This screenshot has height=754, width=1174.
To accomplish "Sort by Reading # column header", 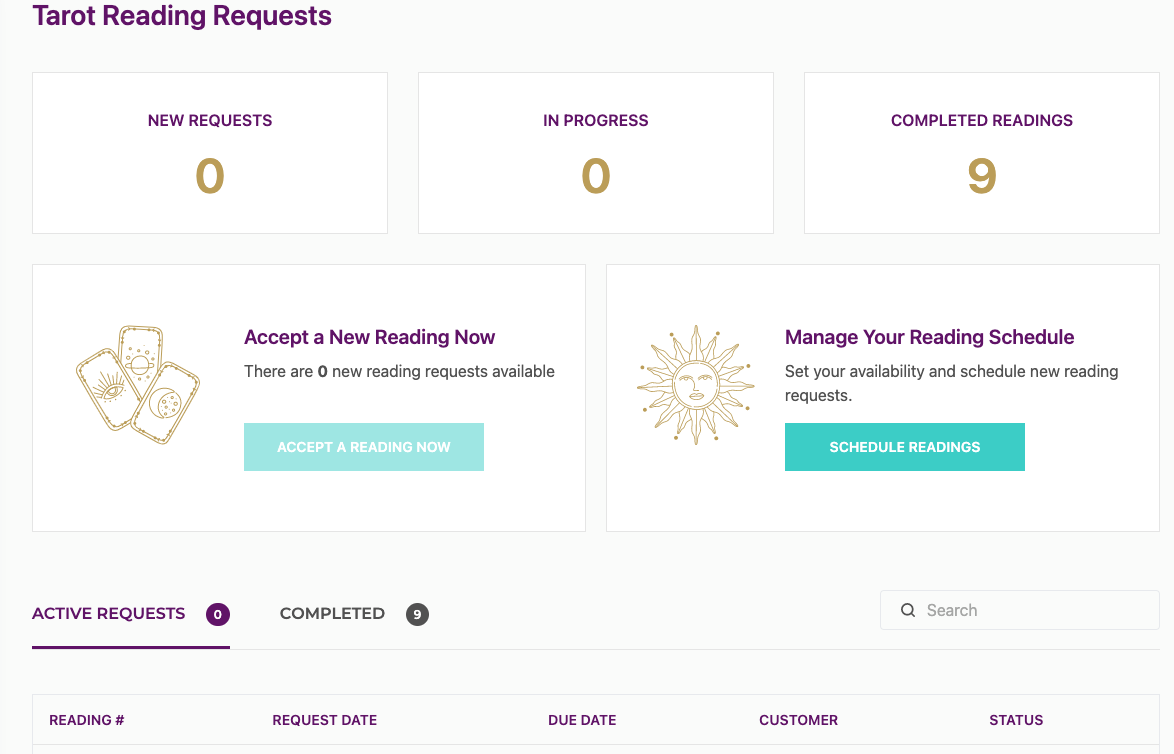I will coord(87,720).
